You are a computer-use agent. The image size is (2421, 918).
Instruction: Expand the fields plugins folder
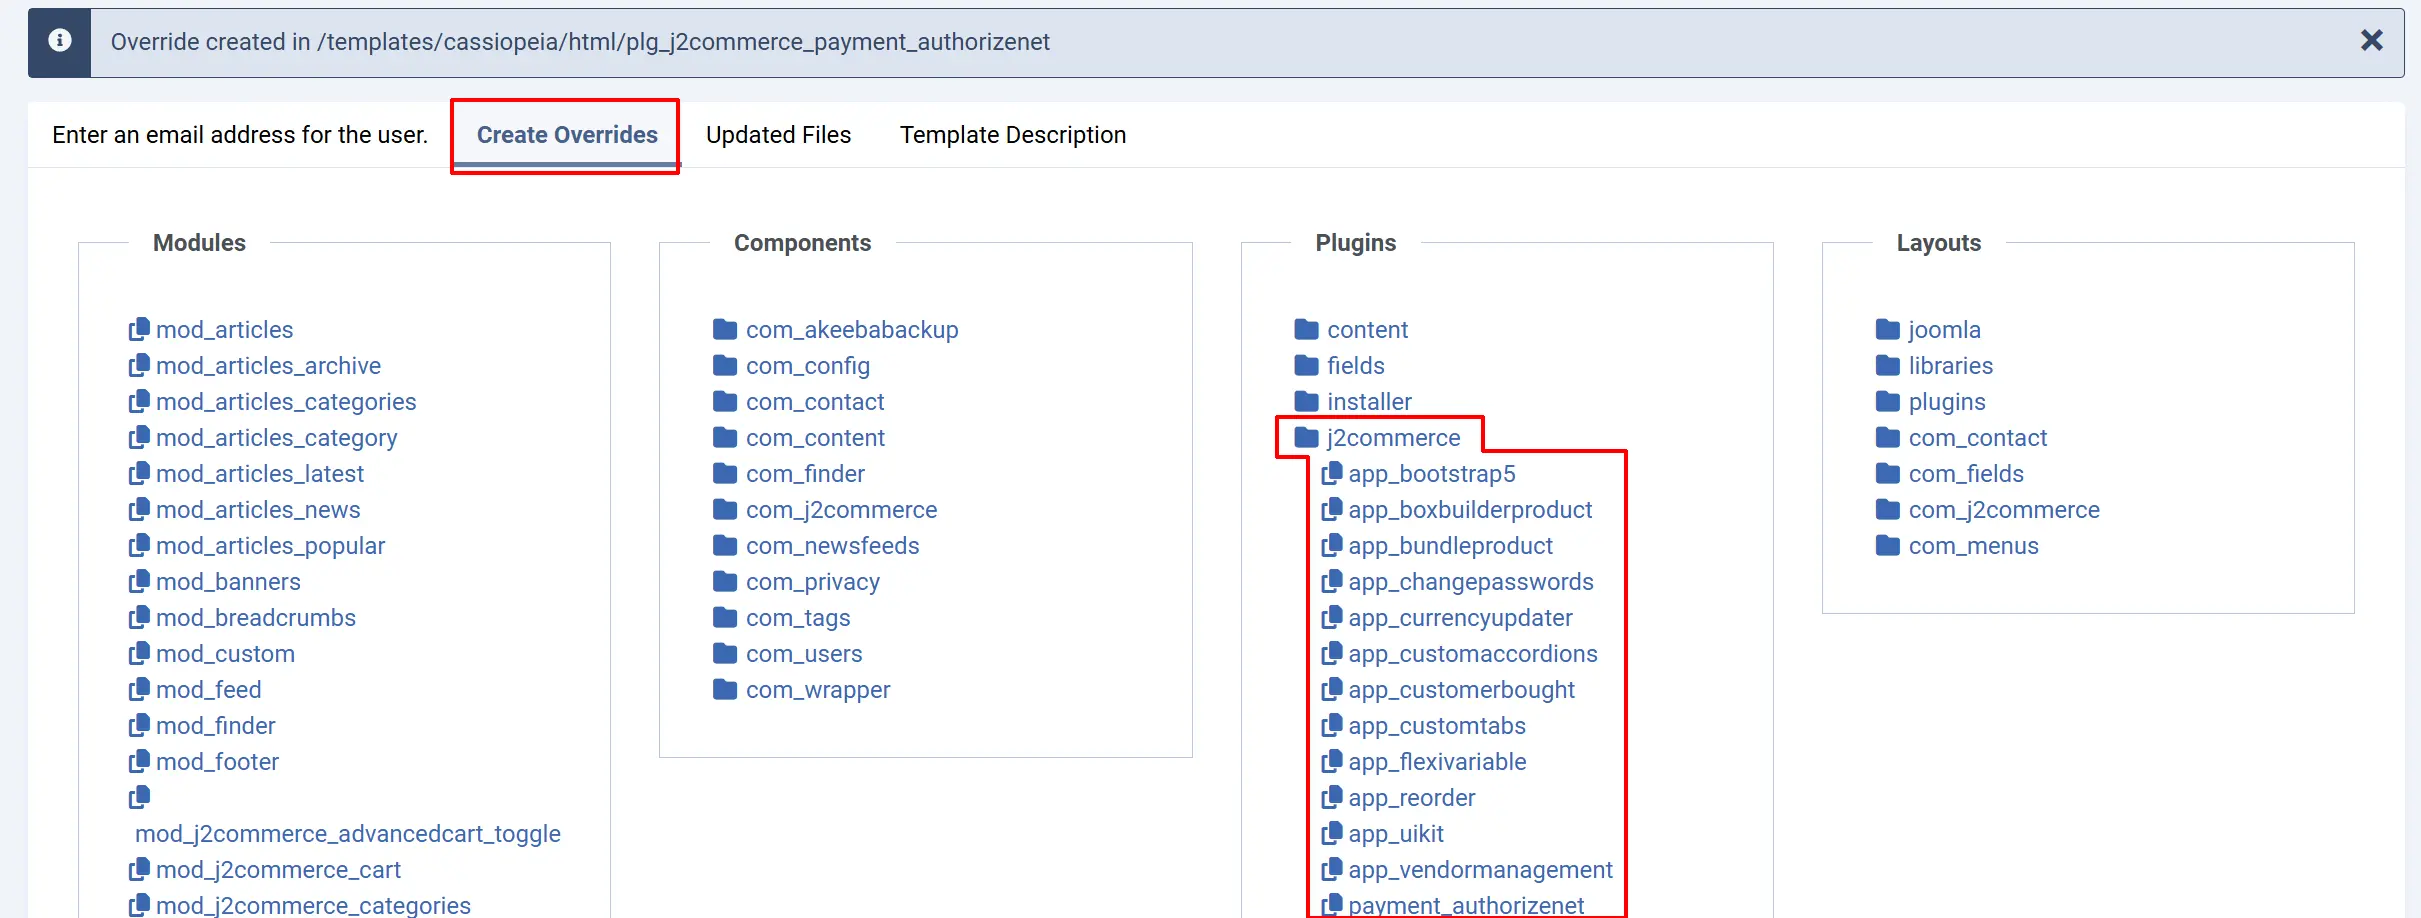pyautogui.click(x=1339, y=365)
